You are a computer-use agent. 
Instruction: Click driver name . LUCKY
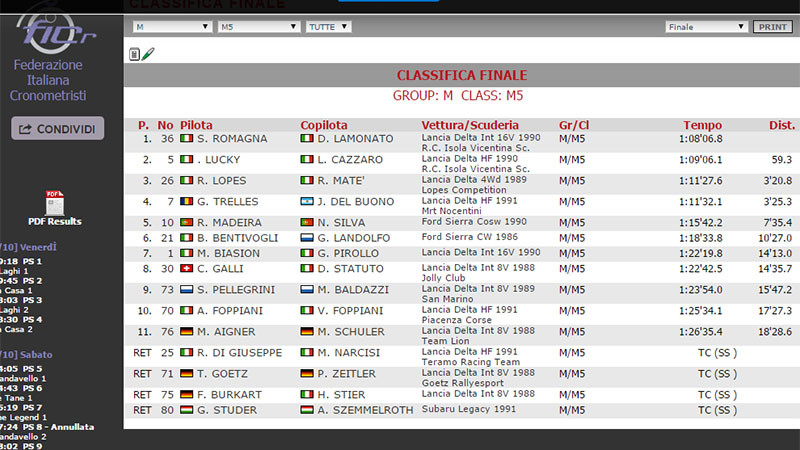[218, 159]
